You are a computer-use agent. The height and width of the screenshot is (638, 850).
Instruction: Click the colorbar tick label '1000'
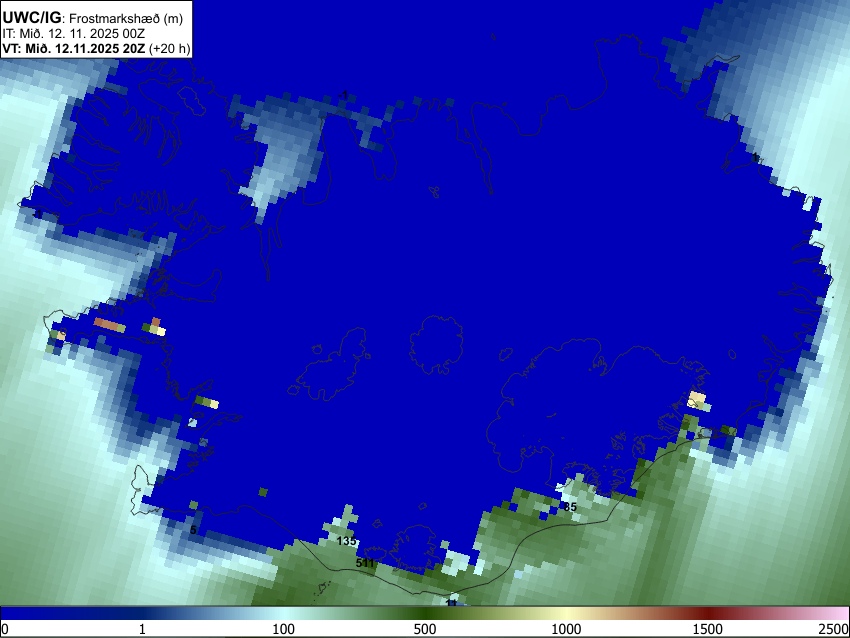coord(566,629)
